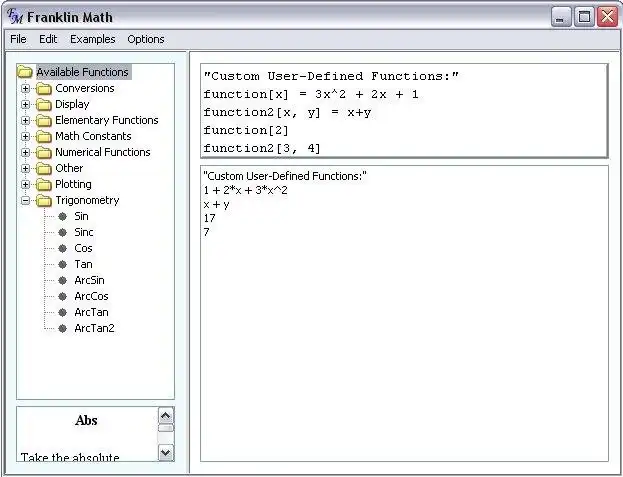Minimize the Franklin Math window
The image size is (623, 477).
561,17
